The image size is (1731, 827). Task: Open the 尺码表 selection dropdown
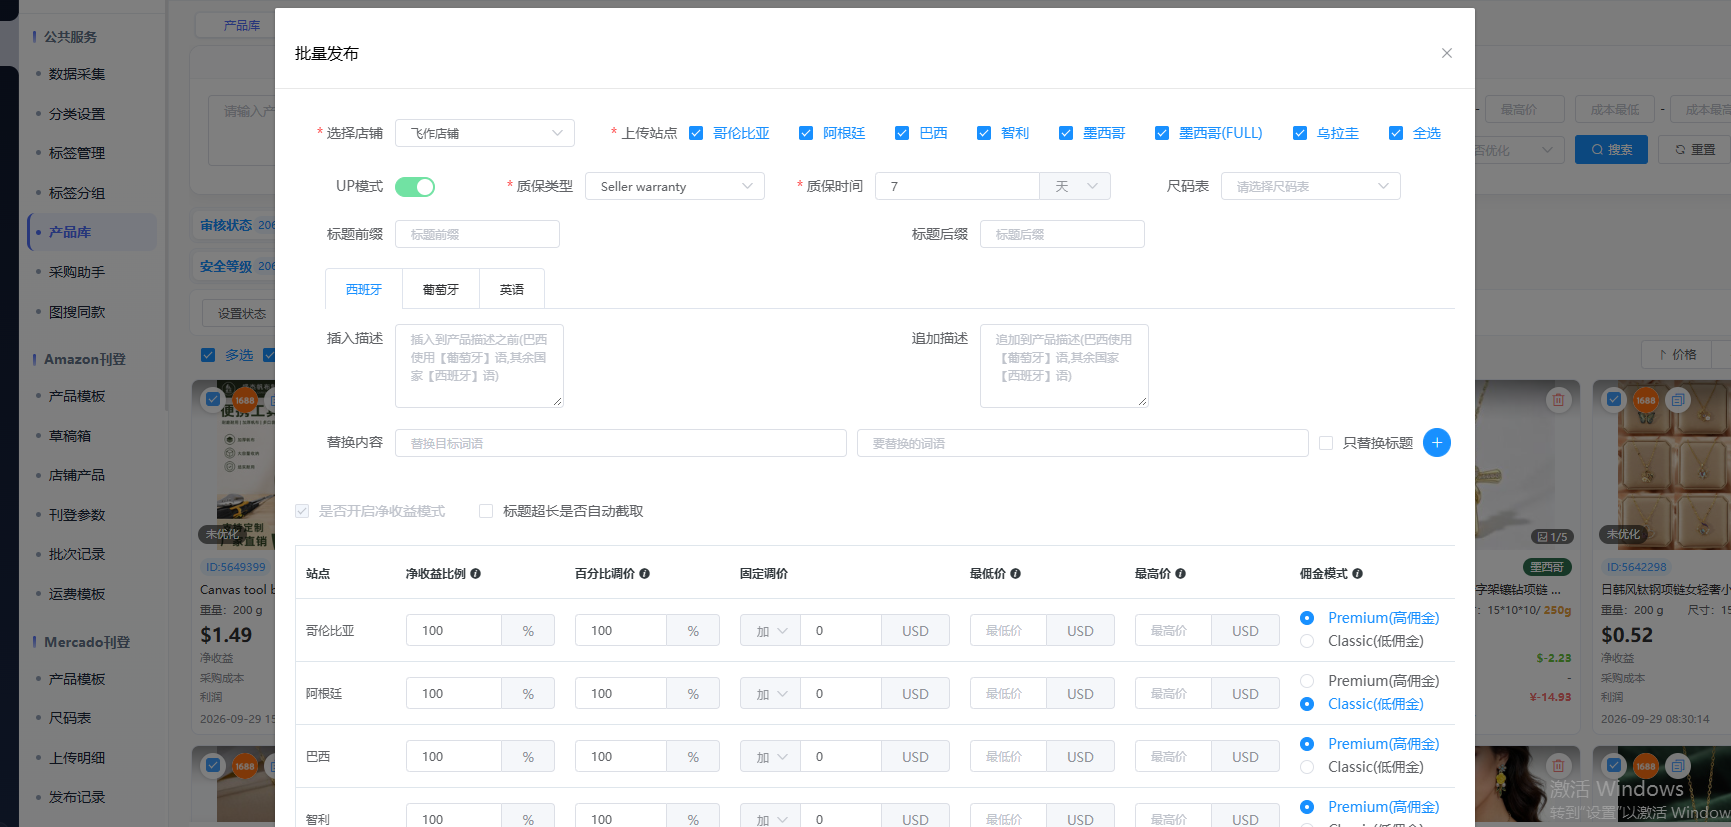pyautogui.click(x=1311, y=186)
